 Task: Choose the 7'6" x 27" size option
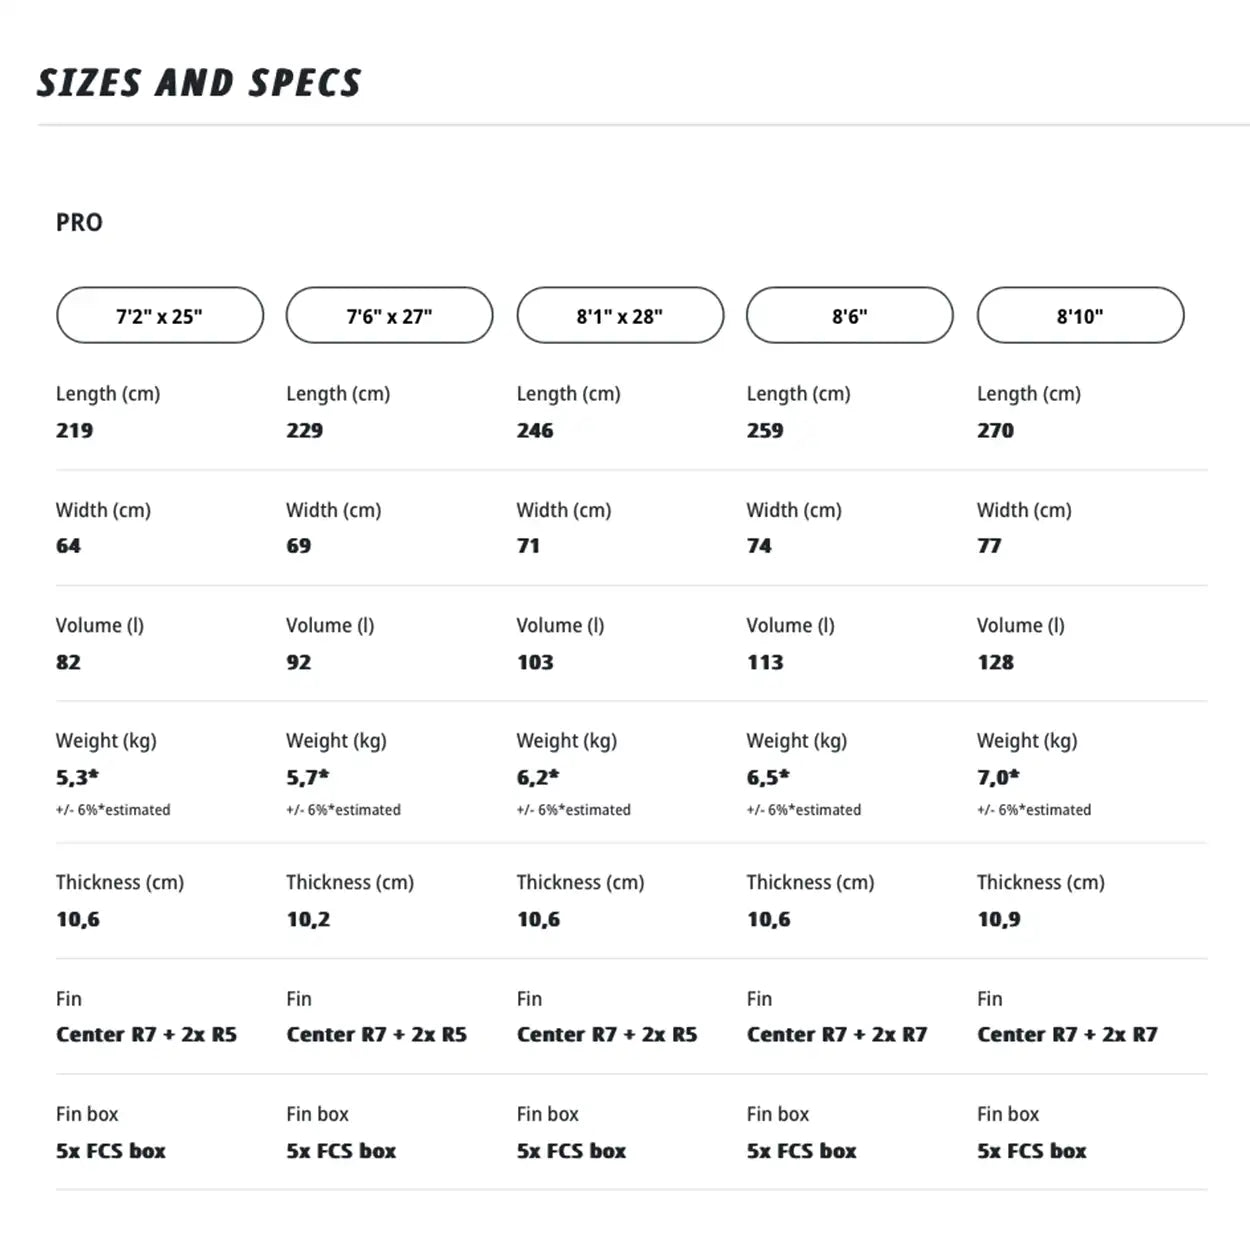(389, 316)
